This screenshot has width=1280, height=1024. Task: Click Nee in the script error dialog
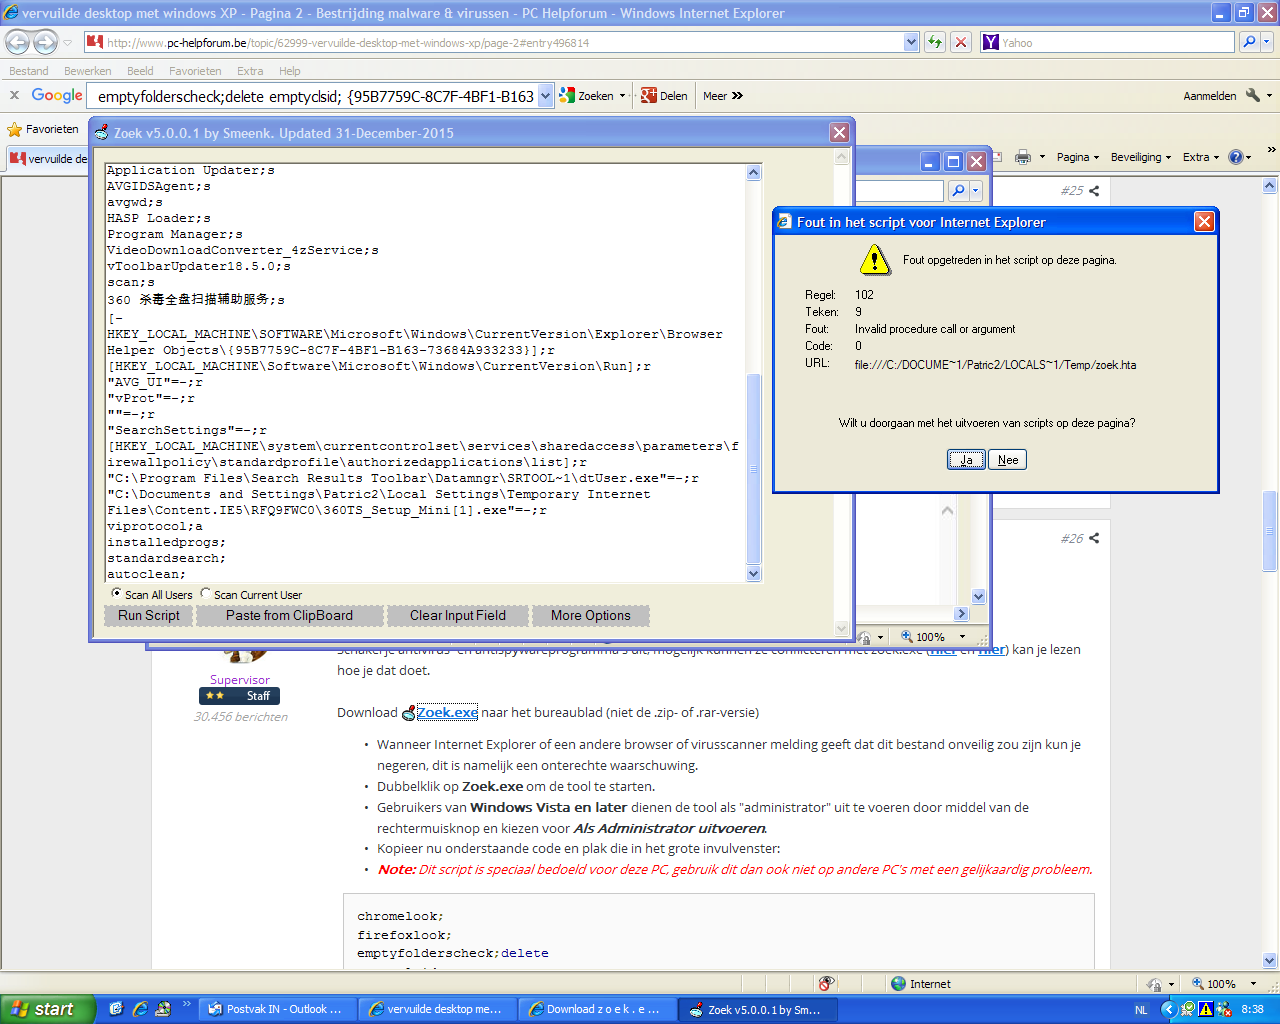[x=1007, y=460]
